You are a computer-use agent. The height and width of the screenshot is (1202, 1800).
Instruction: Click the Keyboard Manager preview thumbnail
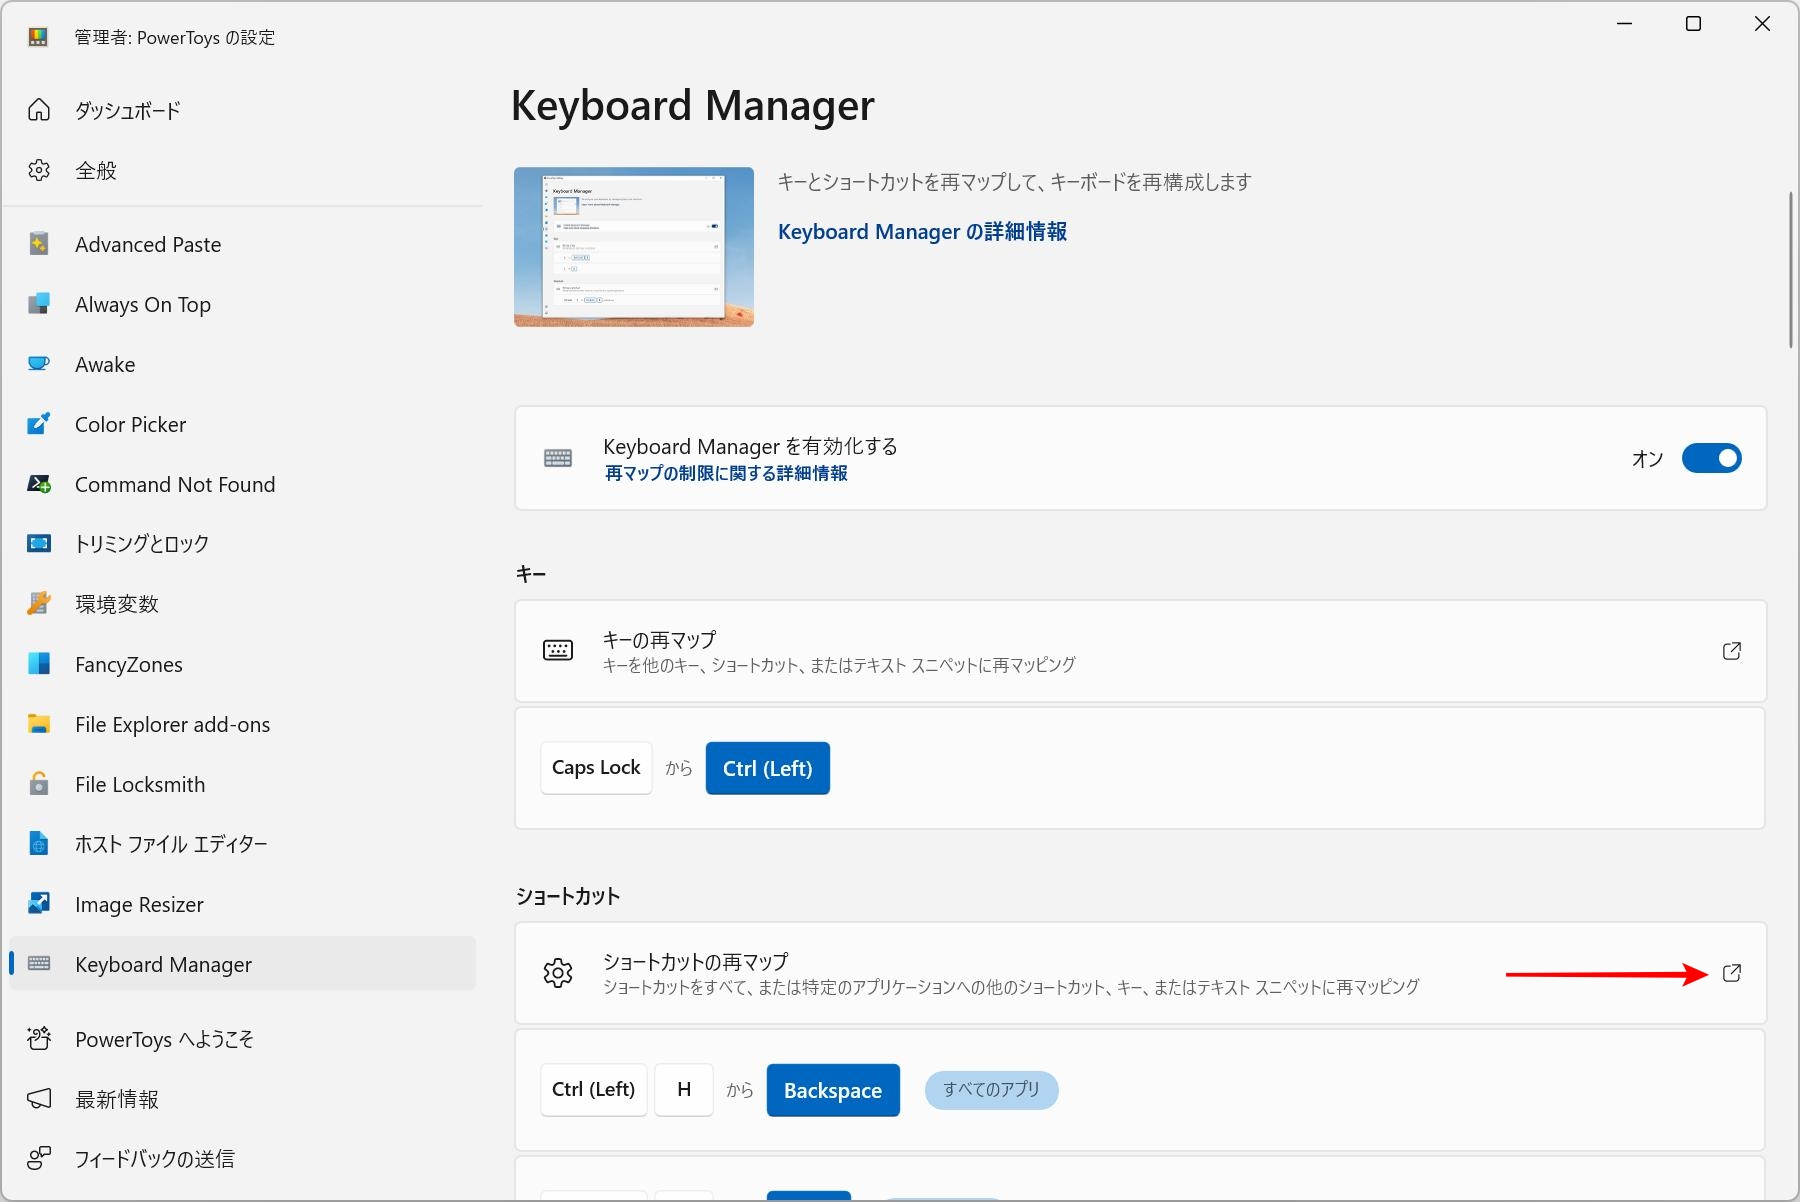[634, 247]
